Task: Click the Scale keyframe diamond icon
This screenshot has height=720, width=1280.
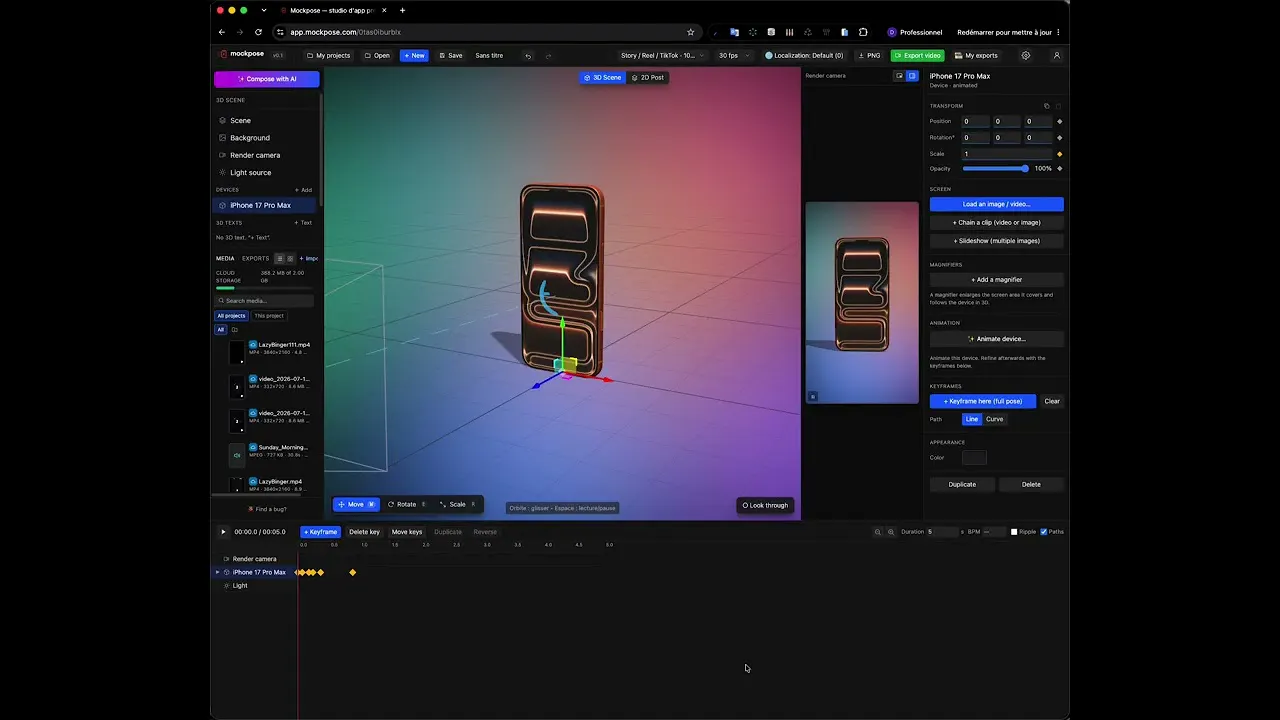Action: click(x=1059, y=154)
